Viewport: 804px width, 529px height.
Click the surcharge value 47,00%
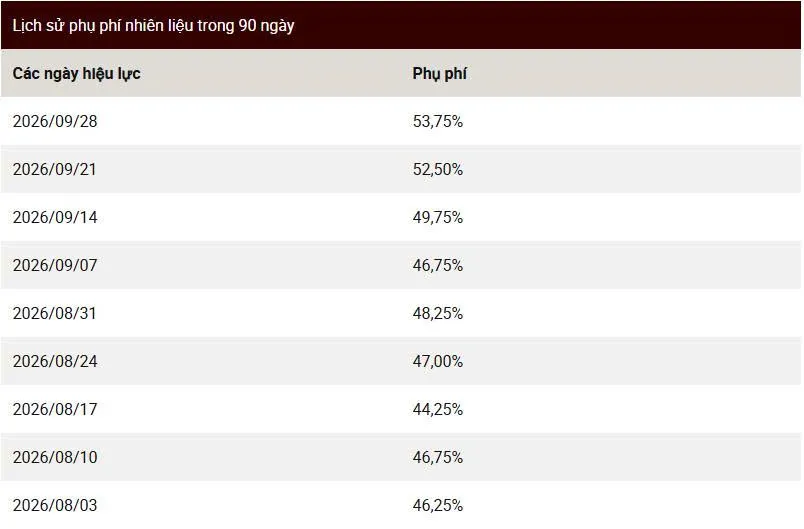438,361
